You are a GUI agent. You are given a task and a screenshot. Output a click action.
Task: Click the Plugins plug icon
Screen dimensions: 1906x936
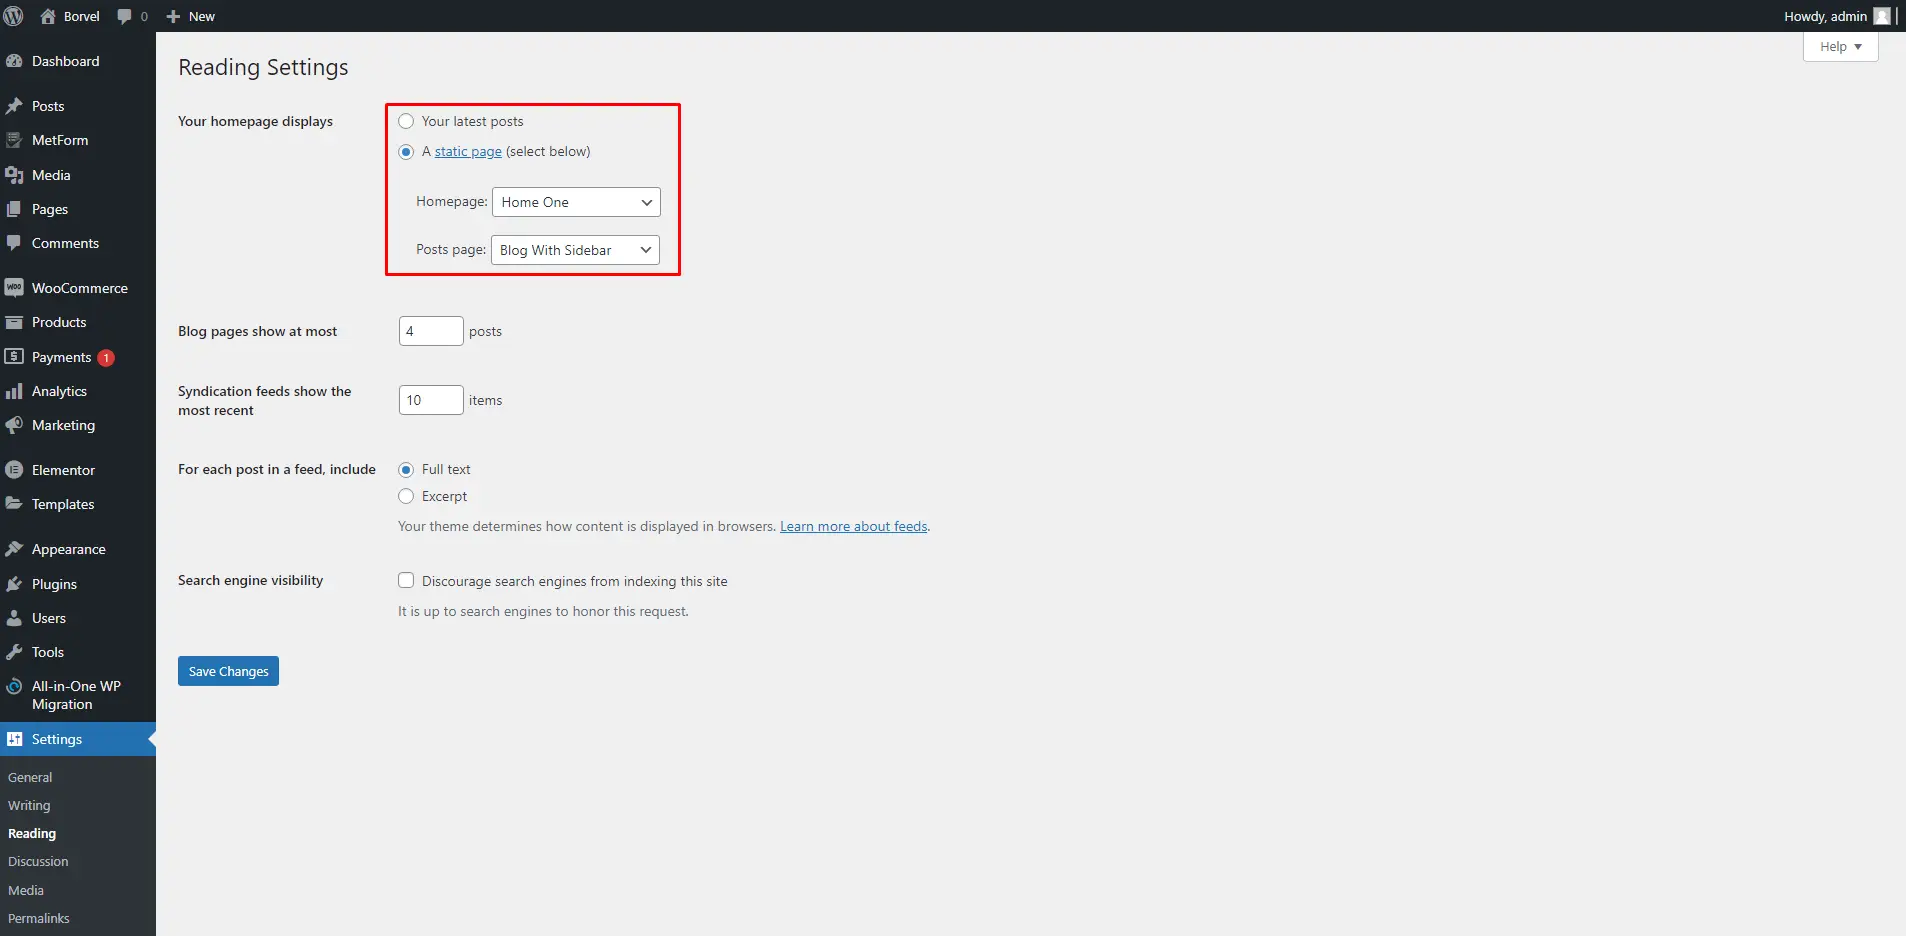(x=14, y=584)
